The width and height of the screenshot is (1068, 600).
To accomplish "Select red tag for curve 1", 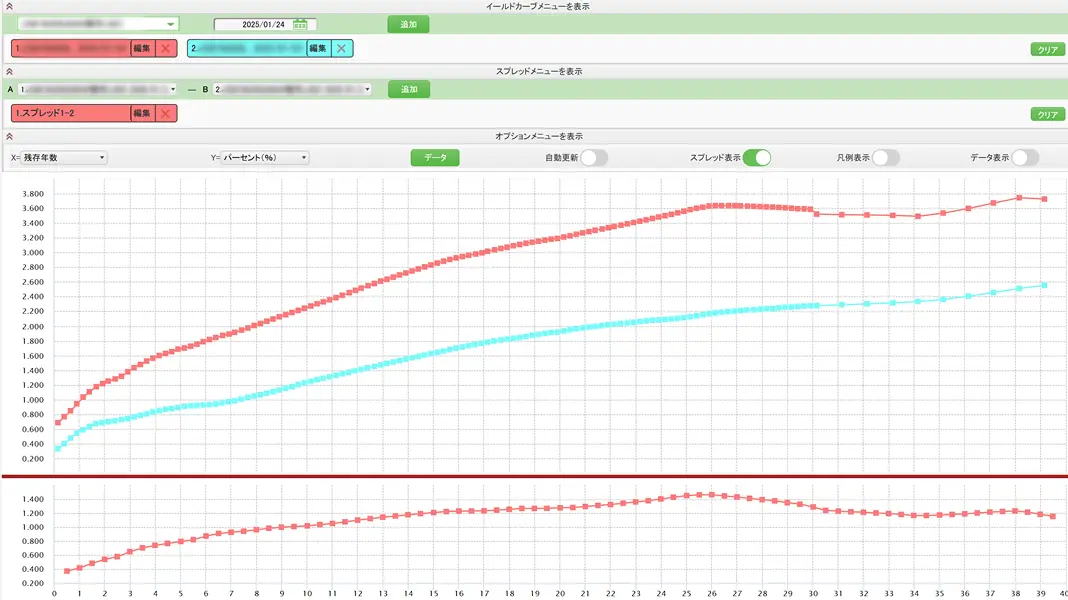I will pos(71,48).
